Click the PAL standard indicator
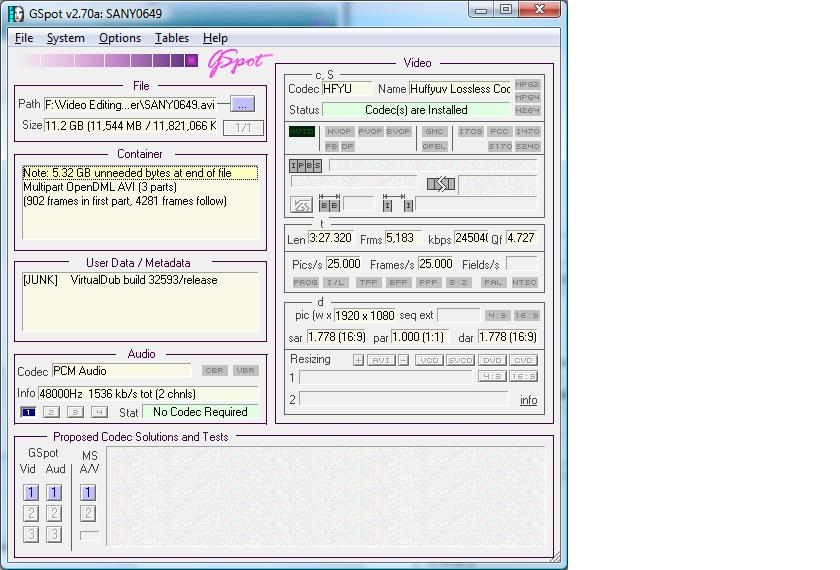 492,282
